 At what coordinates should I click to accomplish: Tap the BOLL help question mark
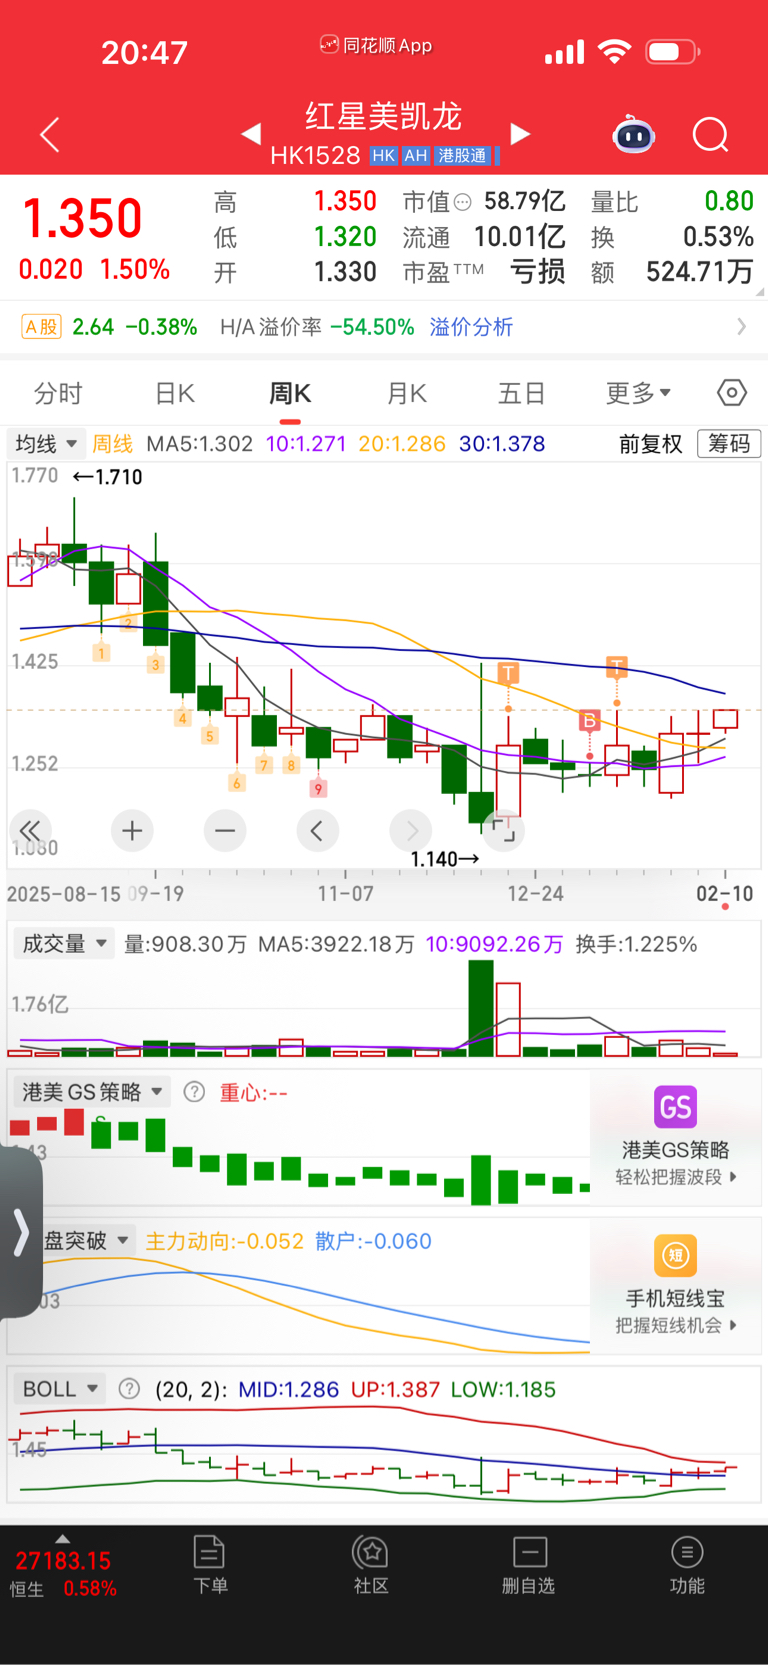click(x=129, y=1388)
